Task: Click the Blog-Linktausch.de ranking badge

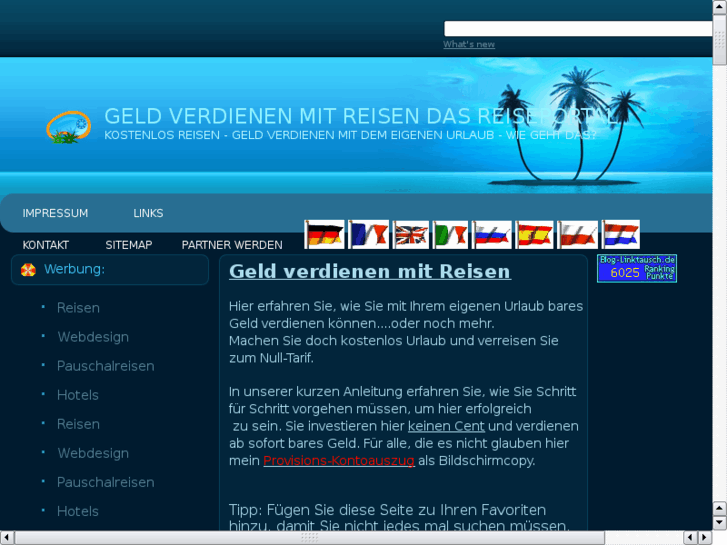Action: pos(637,268)
